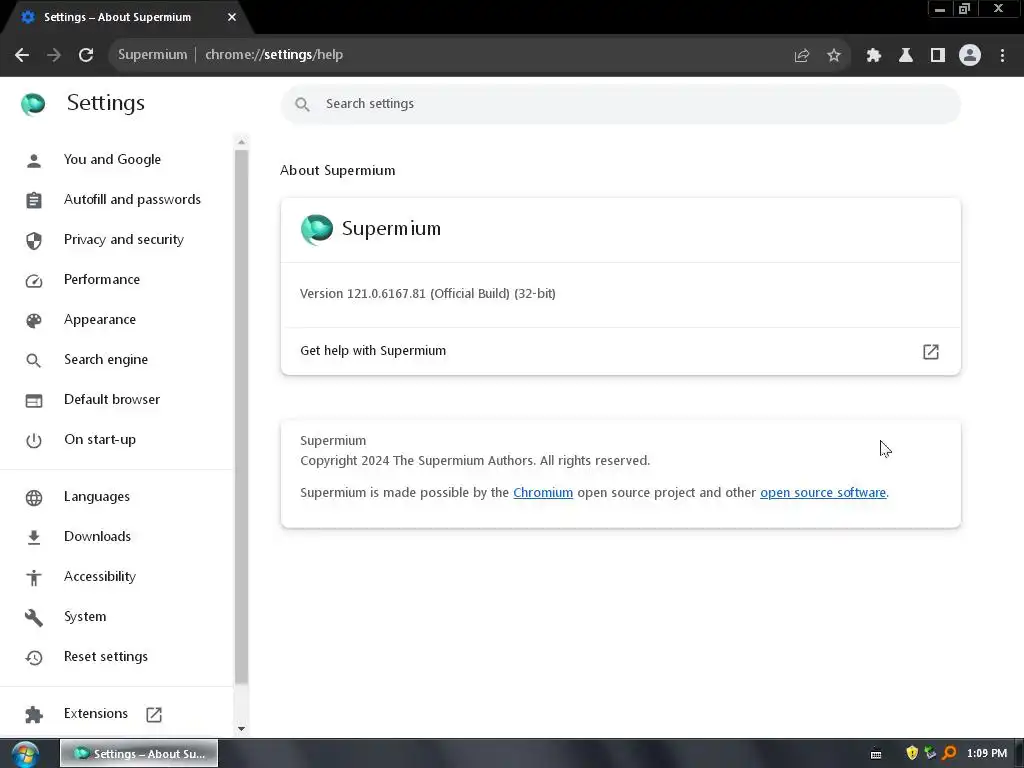Open external link icon for Get help
Image resolution: width=1024 pixels, height=768 pixels.
[931, 351]
